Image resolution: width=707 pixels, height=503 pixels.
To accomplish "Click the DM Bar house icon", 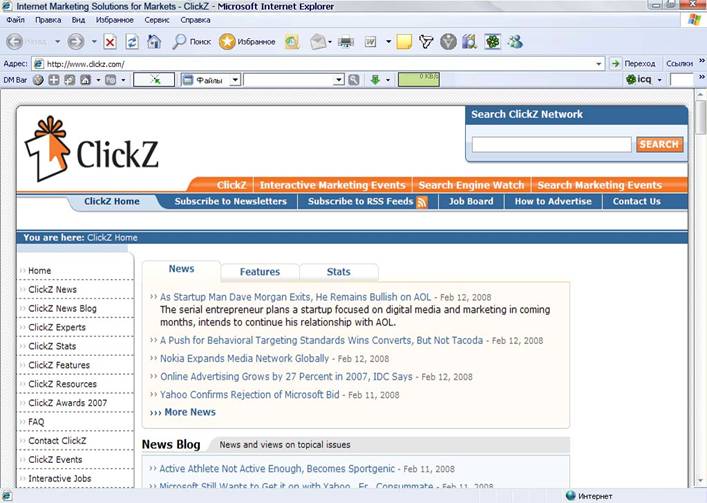I will point(85,80).
